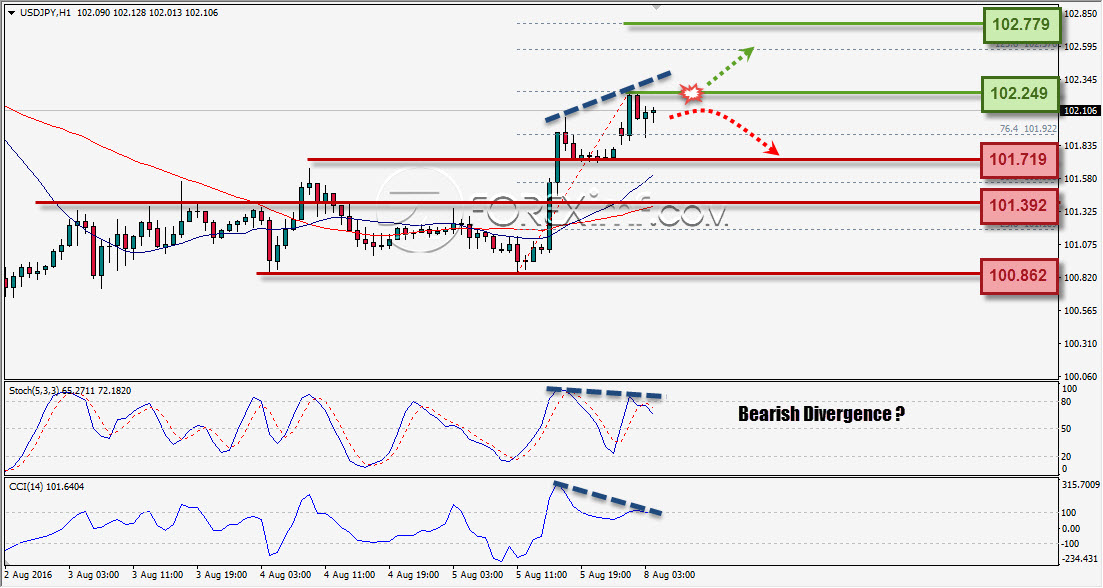Image resolution: width=1103 pixels, height=588 pixels.
Task: Click the 4 Aug 11:00 time axis label
Action: [x=350, y=575]
